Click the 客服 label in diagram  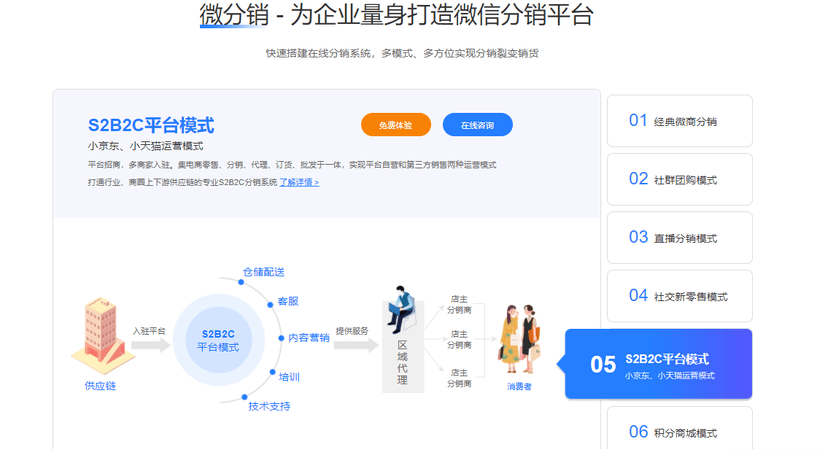[288, 302]
